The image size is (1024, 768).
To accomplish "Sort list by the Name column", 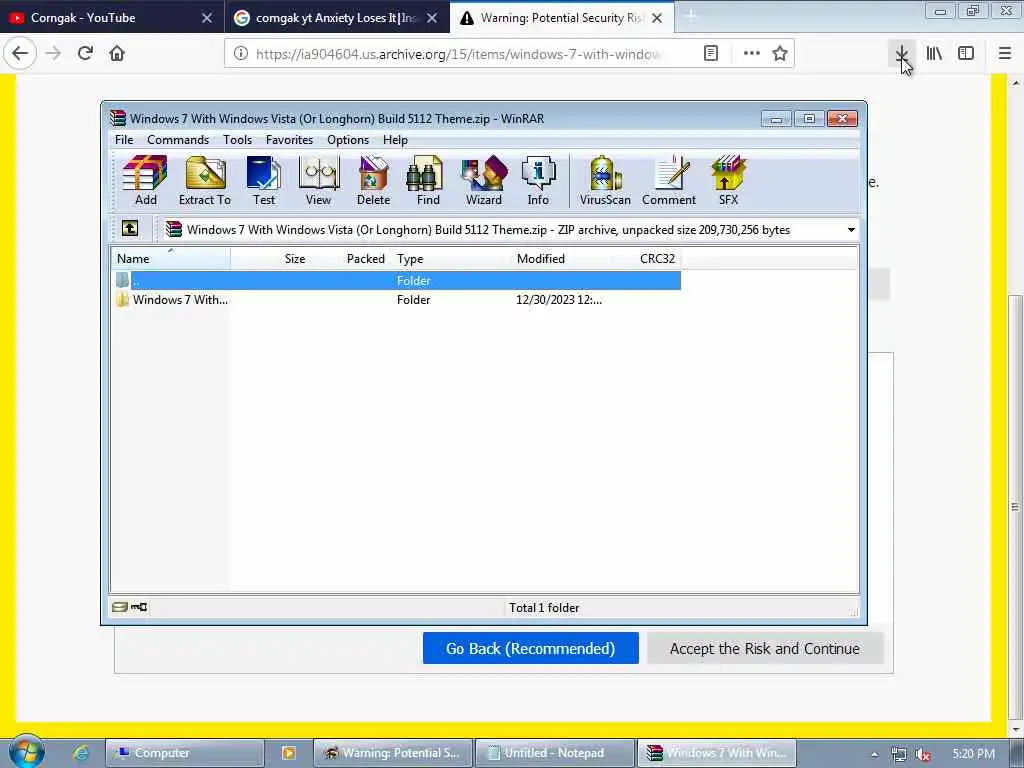I will click(x=170, y=259).
